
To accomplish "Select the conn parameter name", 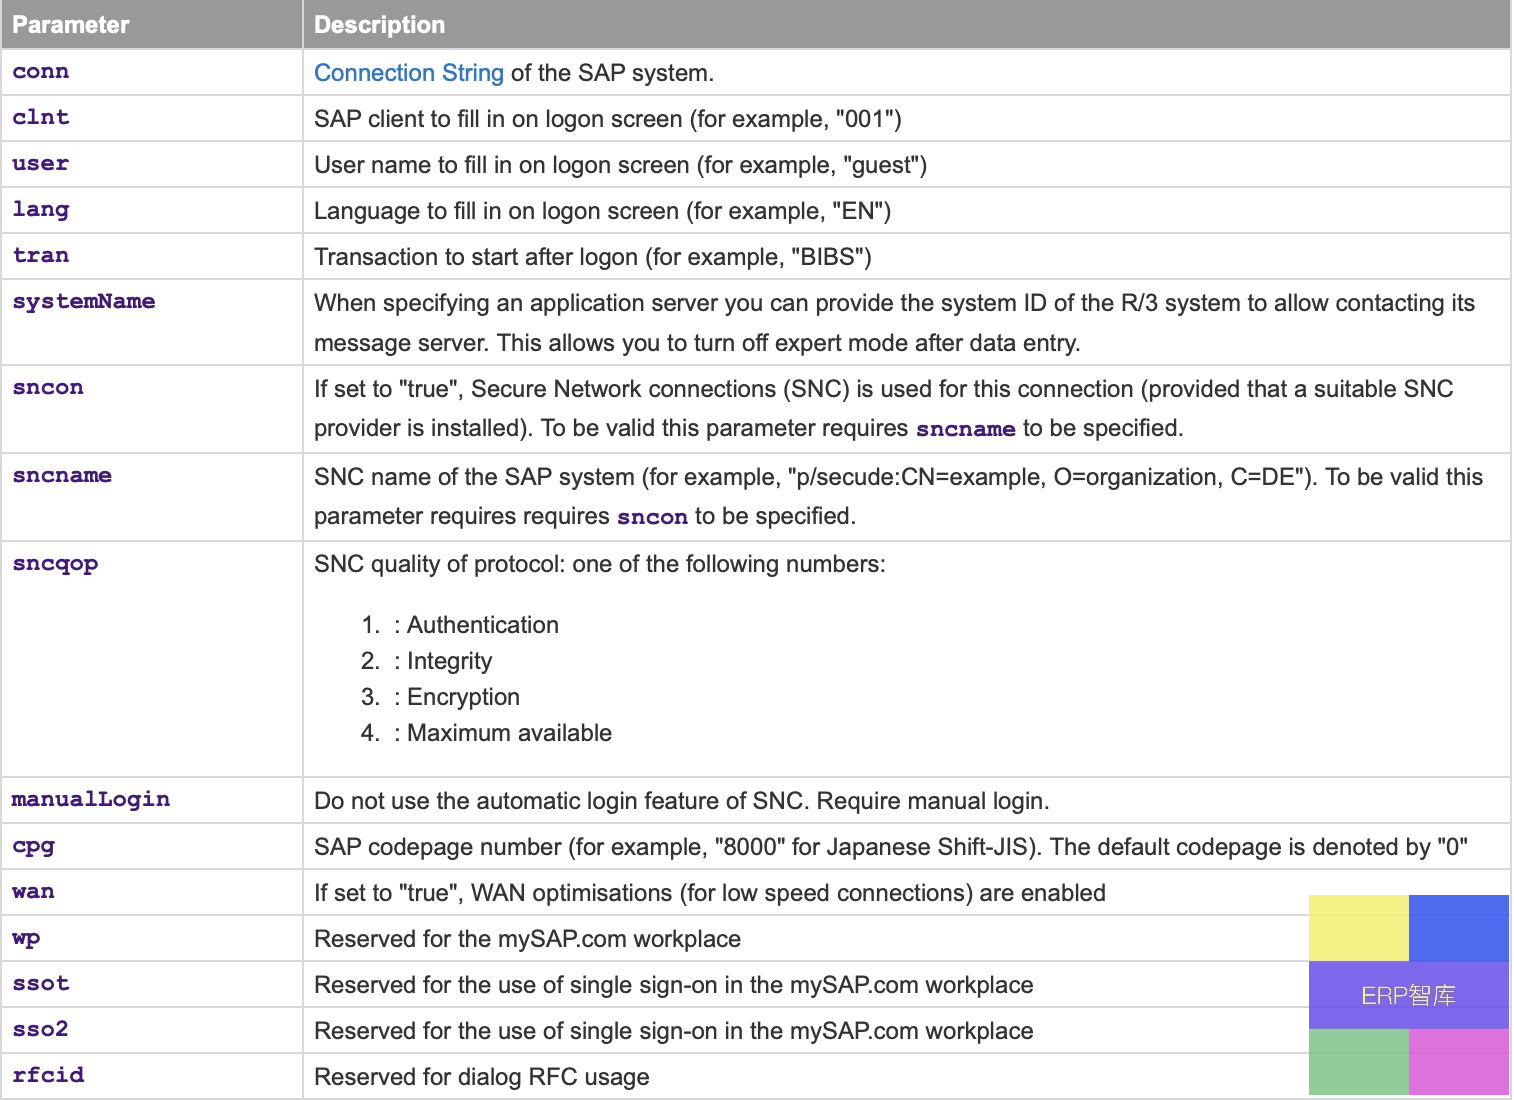I will 41,72.
